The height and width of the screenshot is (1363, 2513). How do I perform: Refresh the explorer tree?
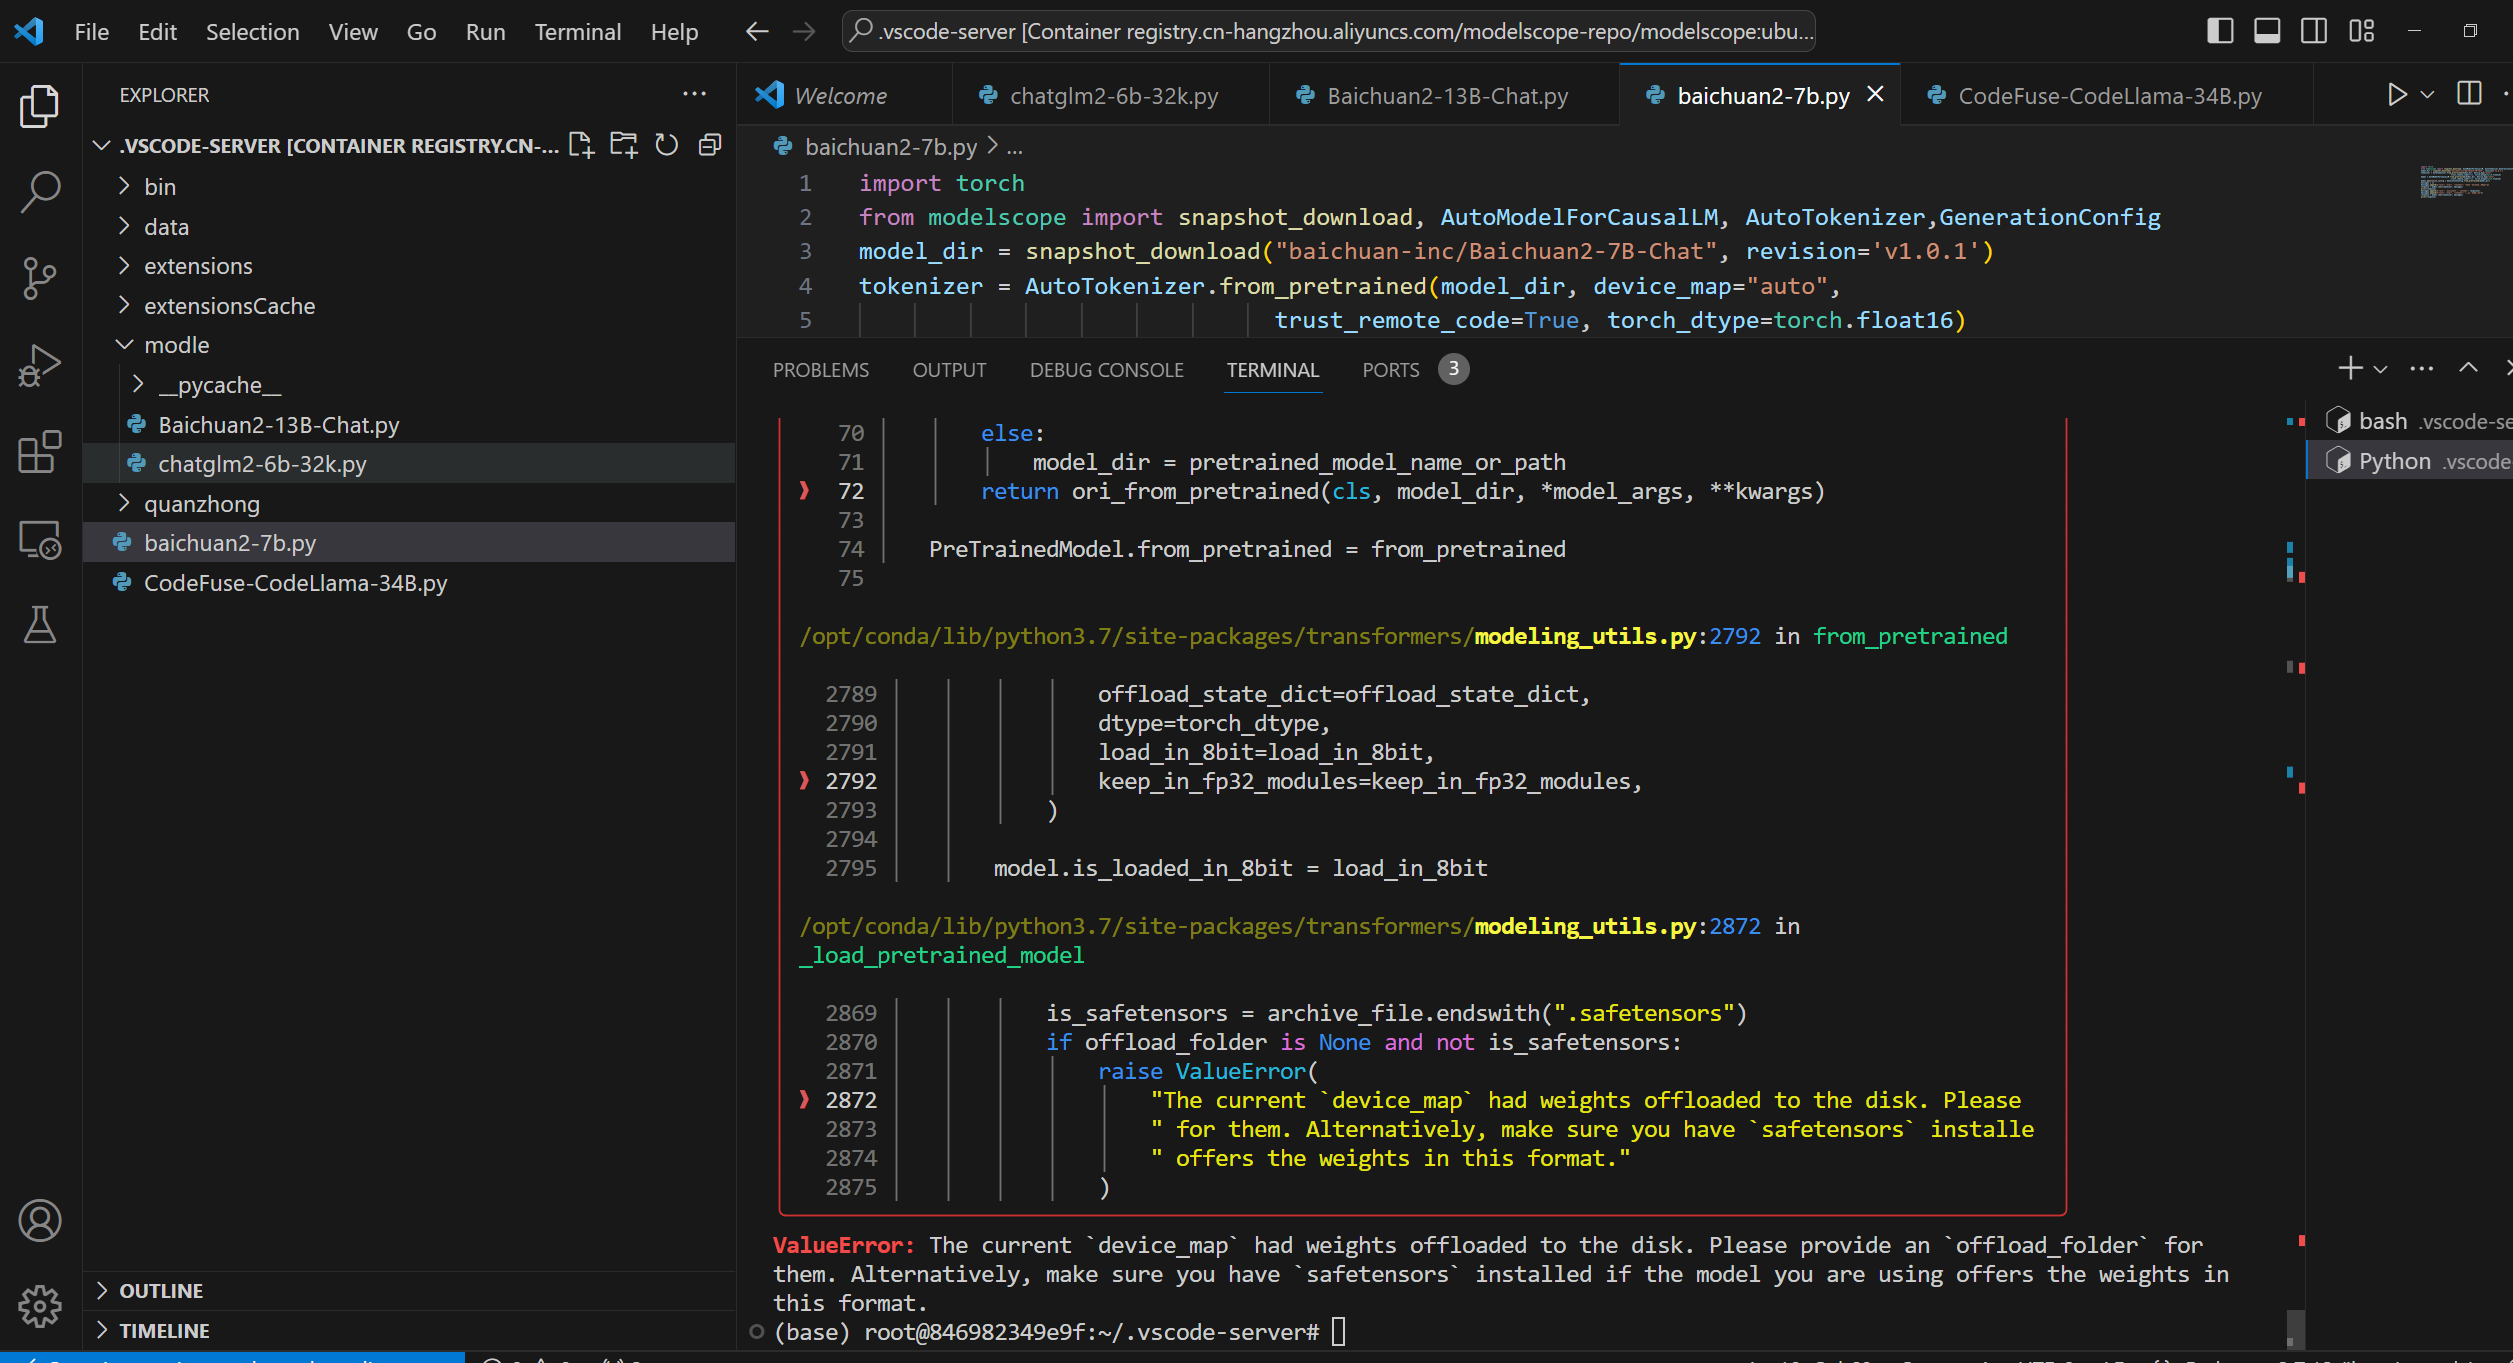click(667, 146)
